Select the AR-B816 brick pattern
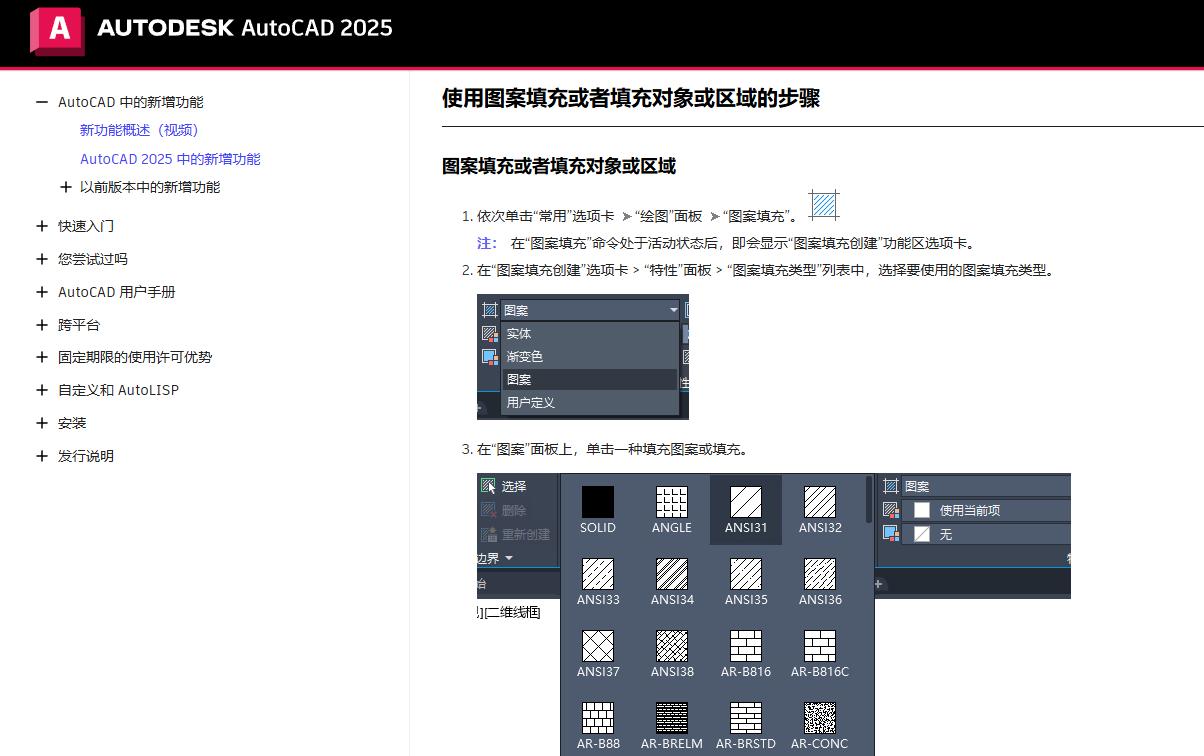 click(x=745, y=646)
